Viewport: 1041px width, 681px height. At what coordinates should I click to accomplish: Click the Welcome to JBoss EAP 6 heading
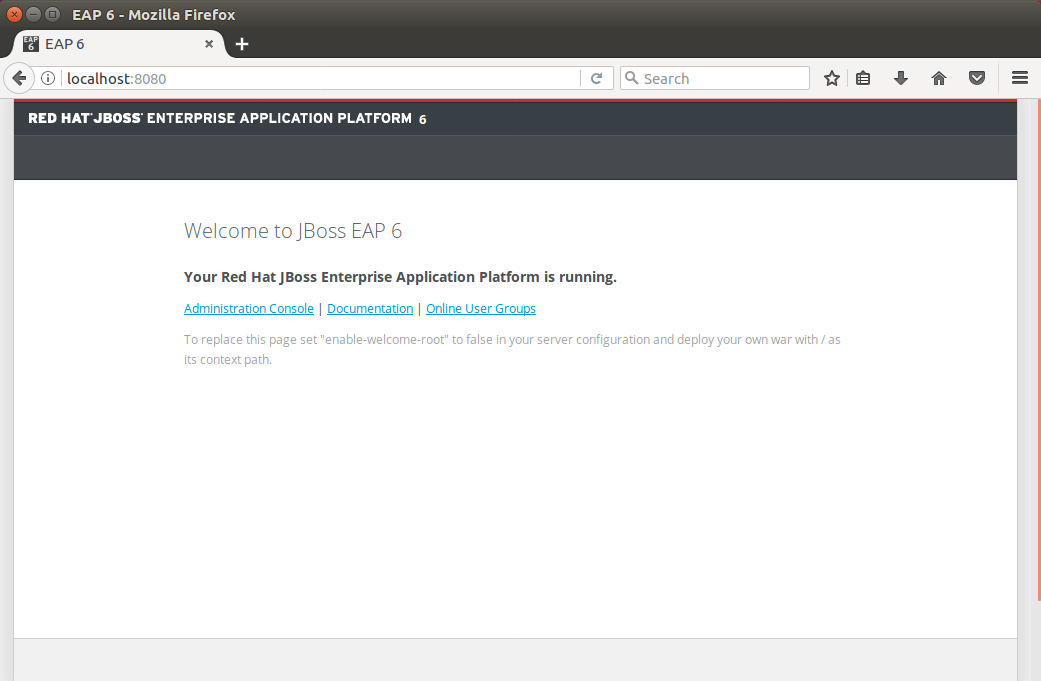pyautogui.click(x=293, y=230)
